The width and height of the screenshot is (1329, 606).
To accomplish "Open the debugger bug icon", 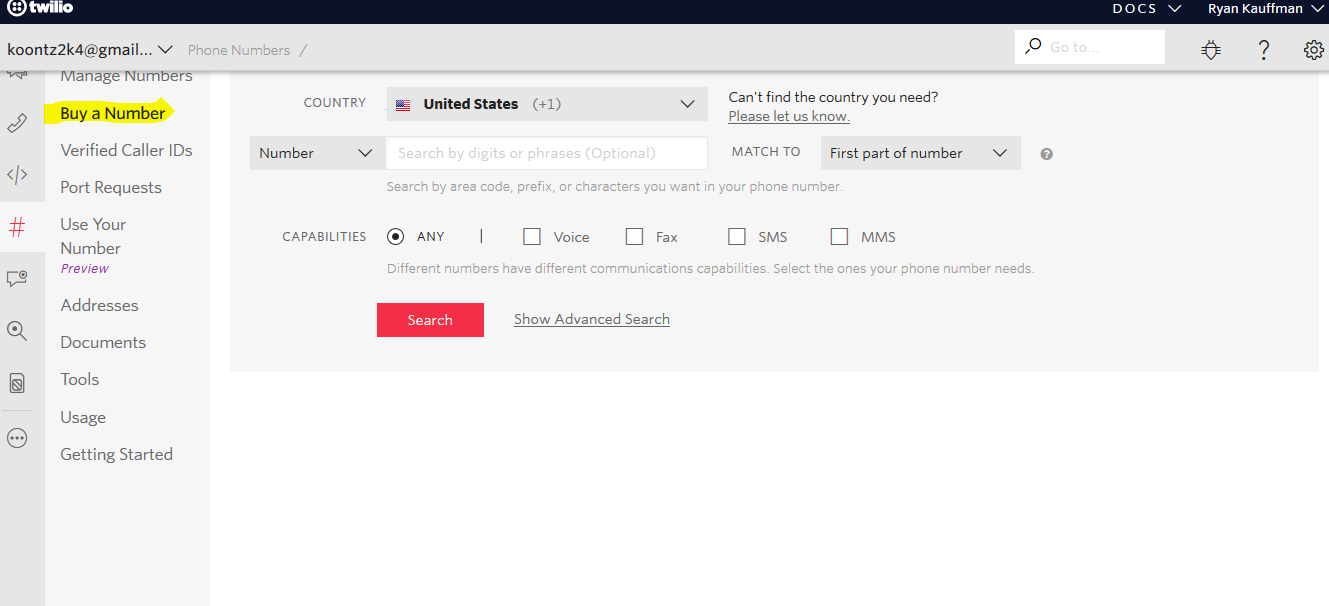I will [1211, 50].
